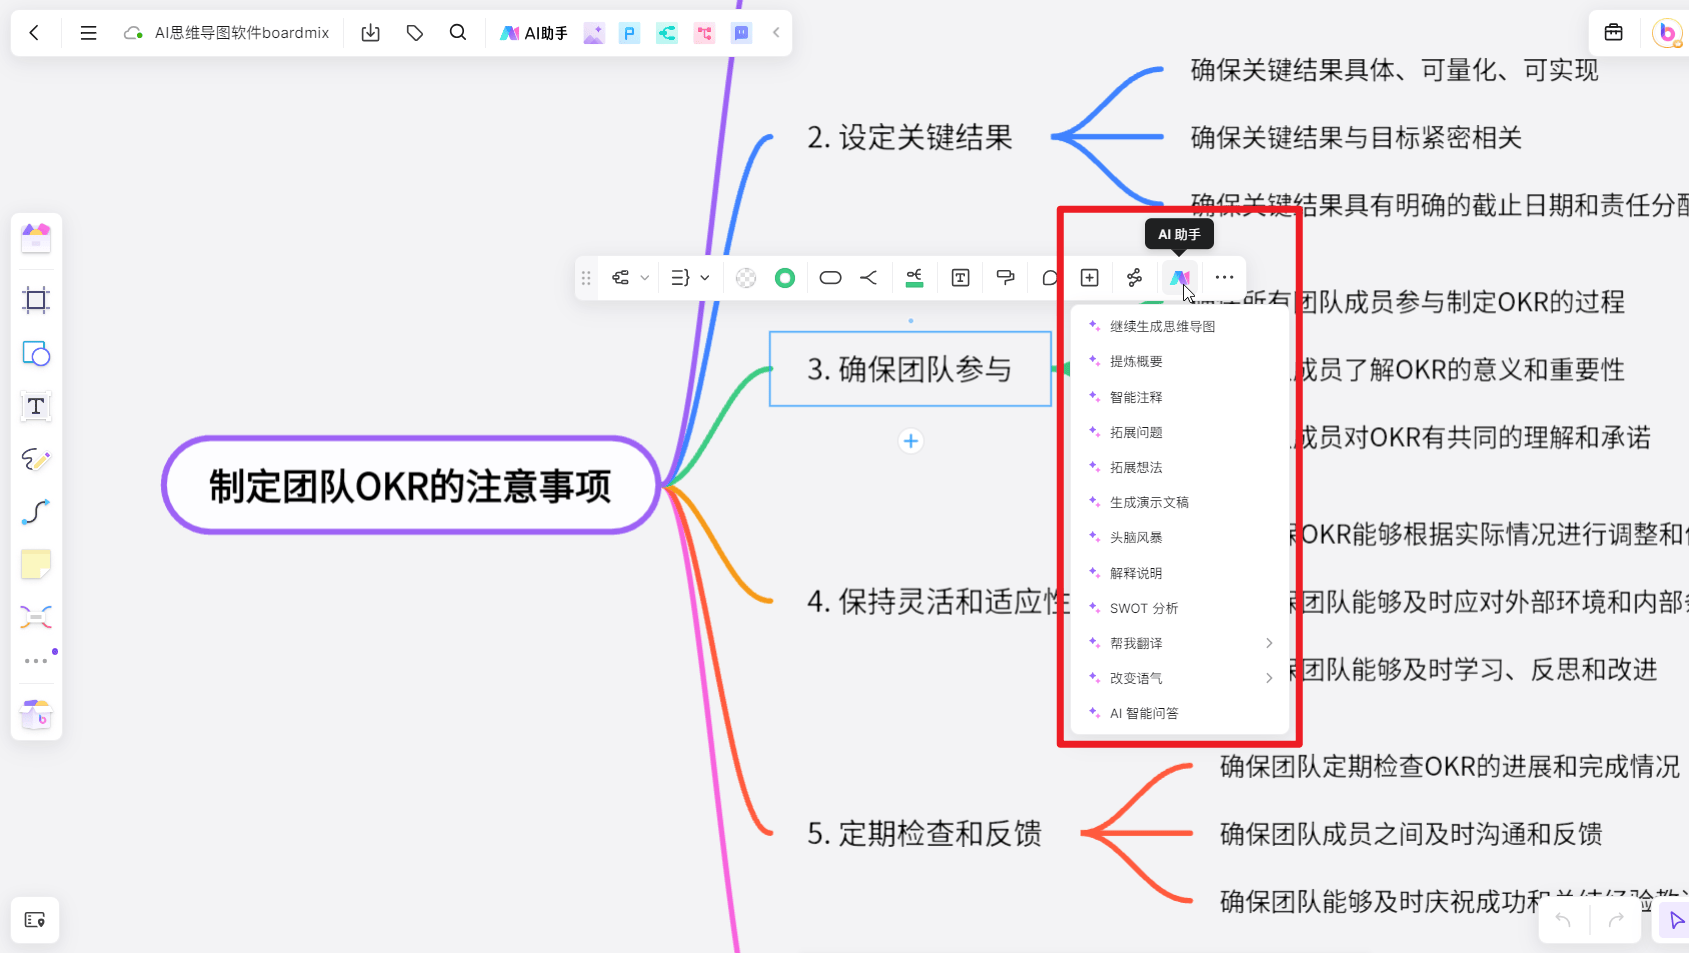Viewport: 1689px width, 953px height.
Task: Click the AI助手 button in top bar
Action: tap(534, 33)
